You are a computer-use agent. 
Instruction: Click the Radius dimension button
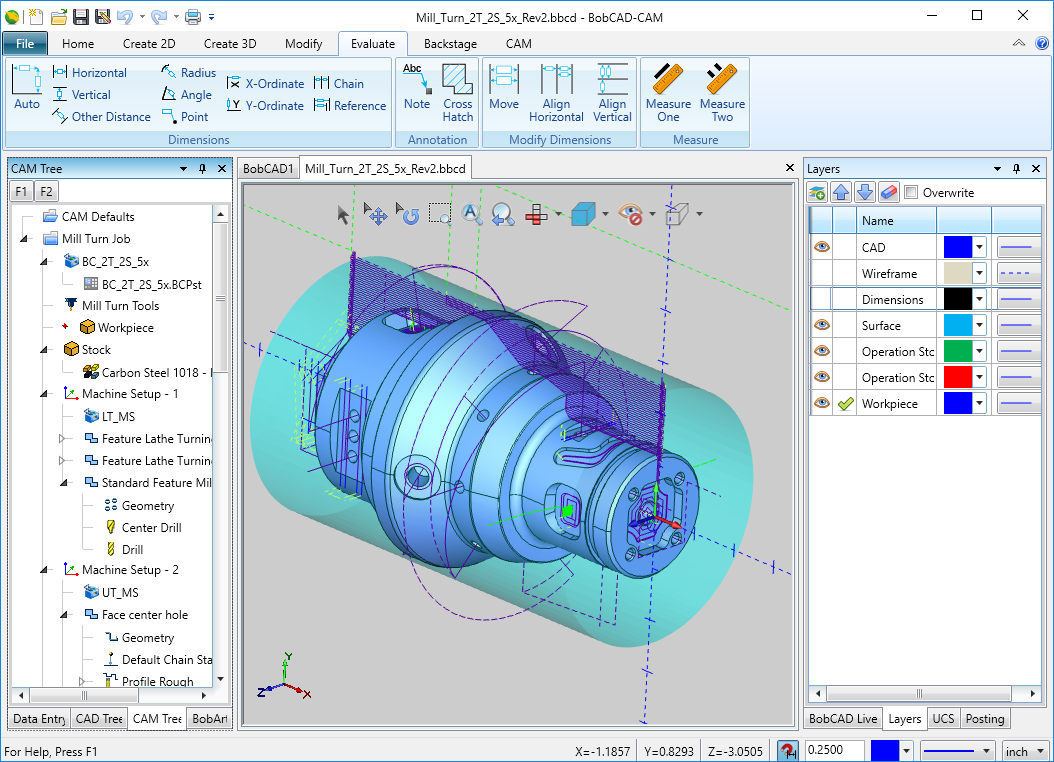[x=188, y=73]
